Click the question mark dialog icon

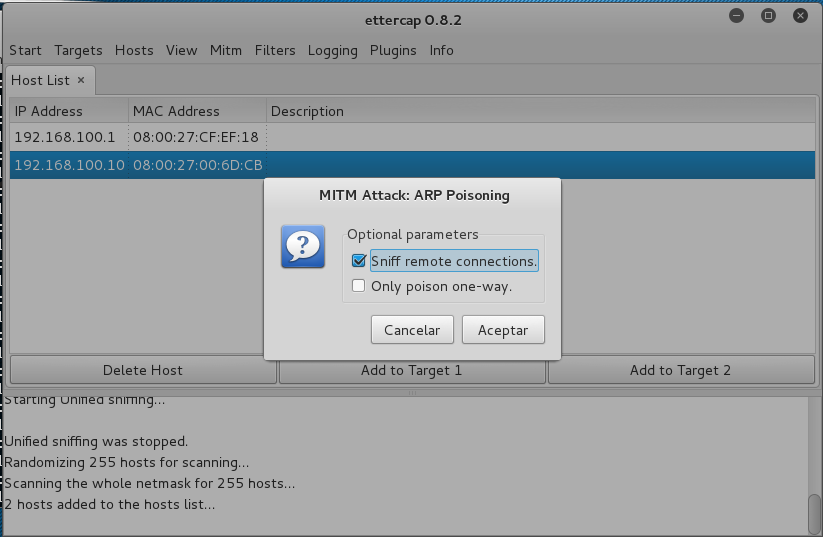point(303,247)
